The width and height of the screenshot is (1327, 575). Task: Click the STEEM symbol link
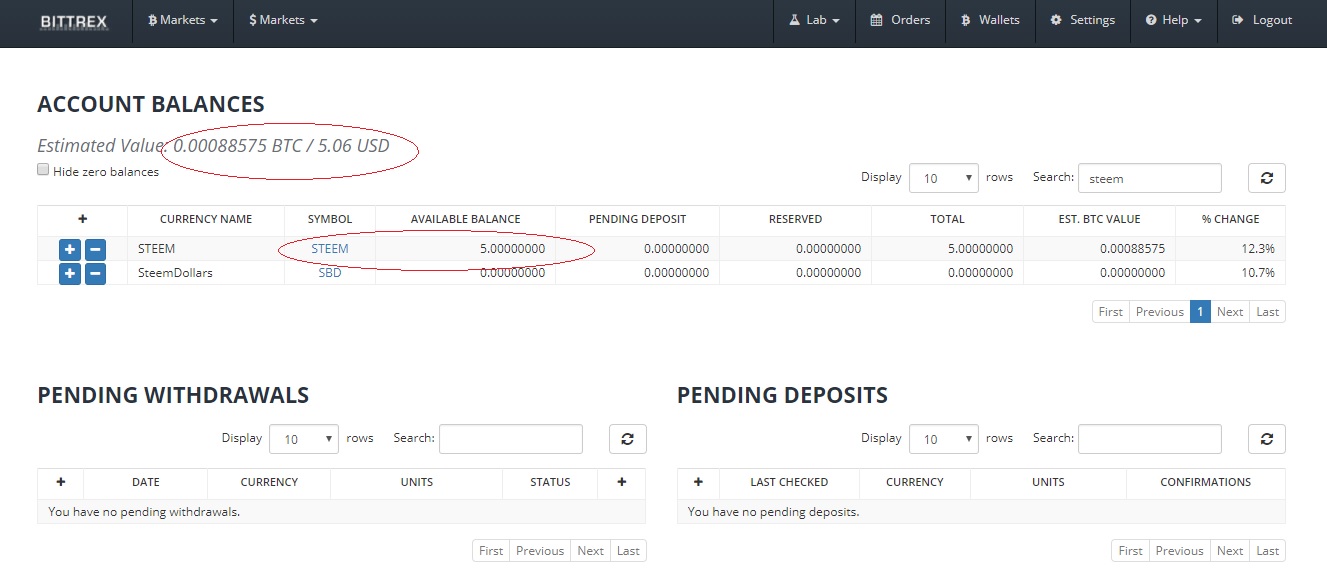click(x=330, y=248)
